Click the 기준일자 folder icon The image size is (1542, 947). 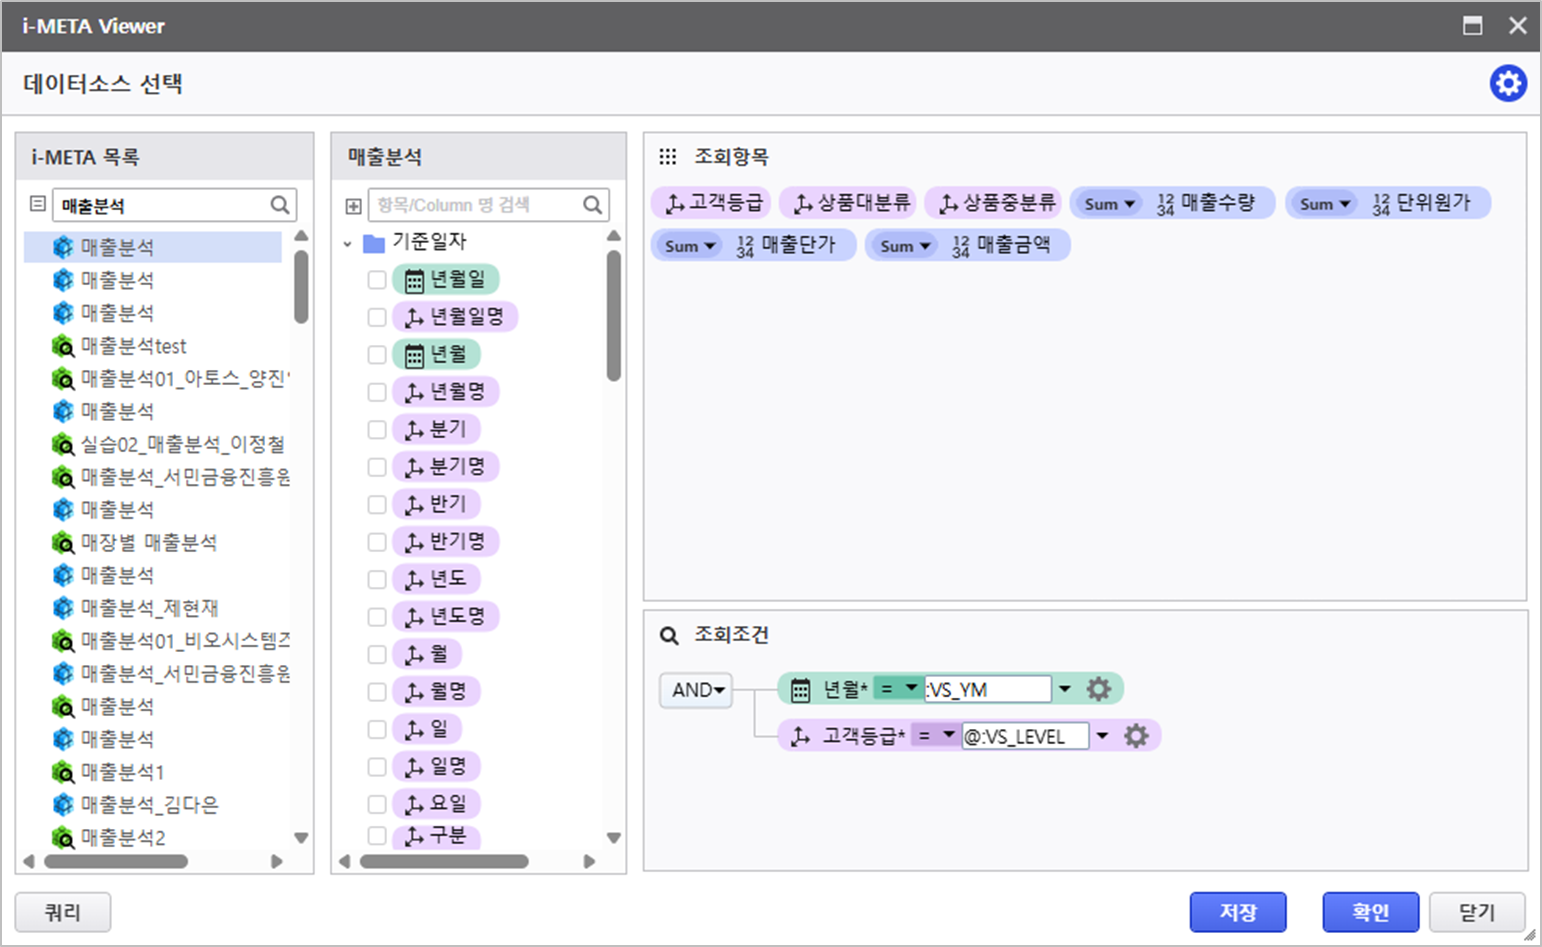pyautogui.click(x=374, y=243)
